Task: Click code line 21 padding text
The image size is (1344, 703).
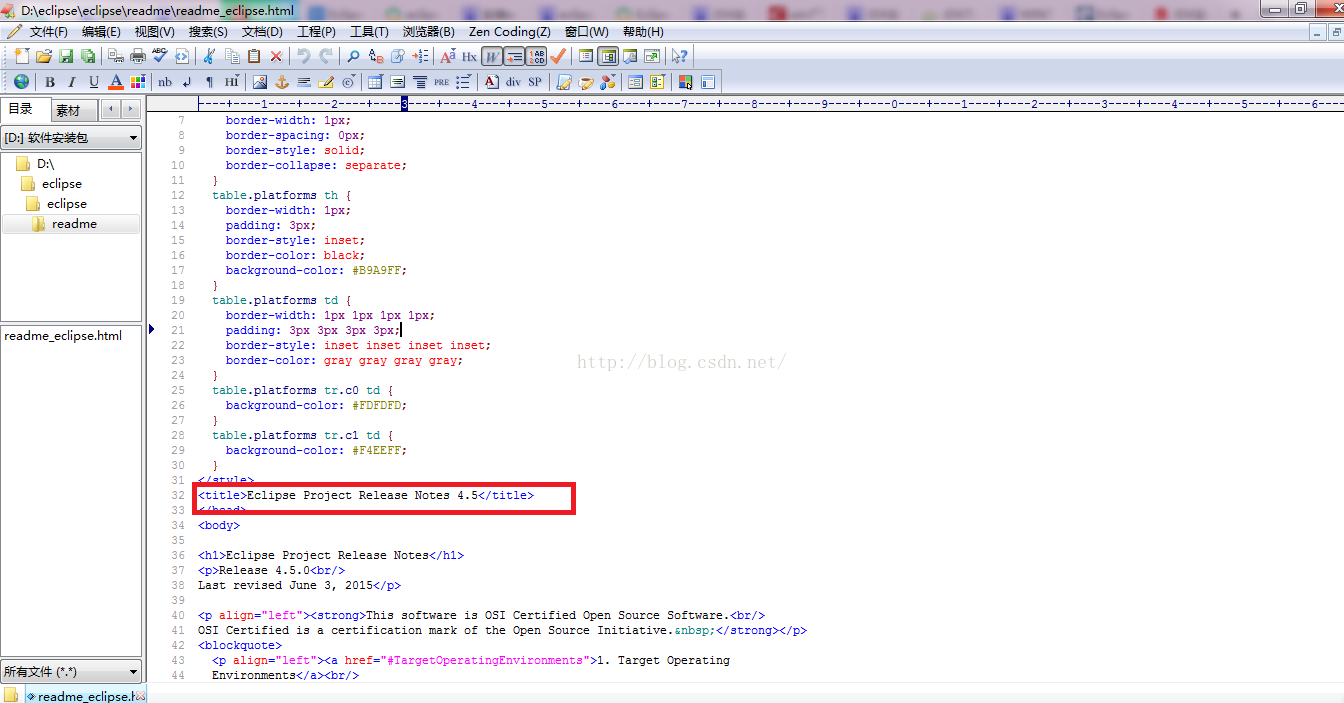Action: pyautogui.click(x=312, y=330)
